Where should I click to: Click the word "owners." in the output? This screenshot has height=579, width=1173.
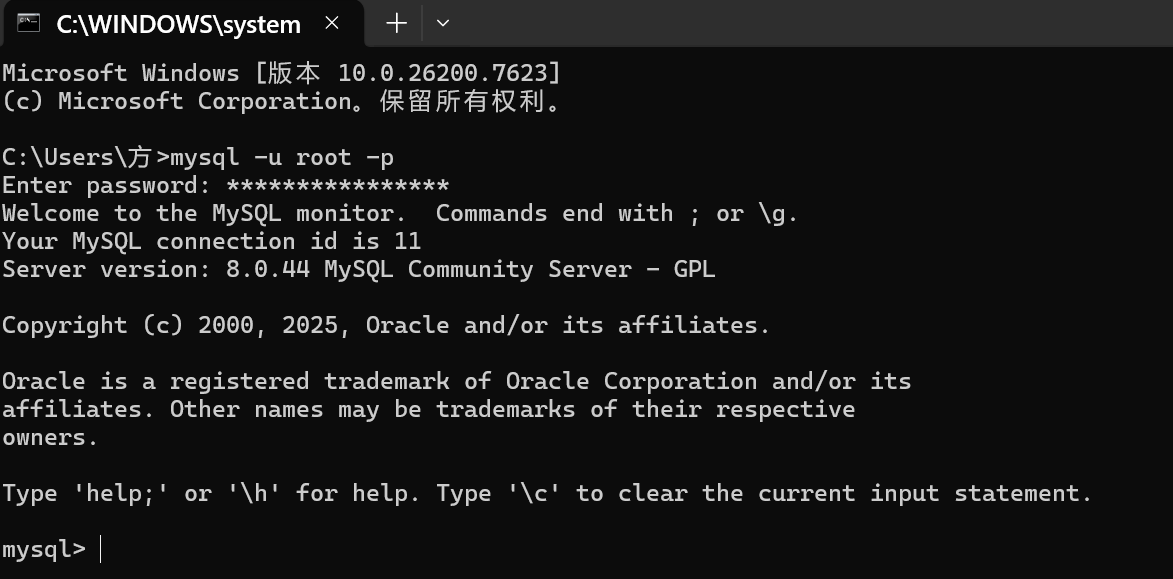(50, 438)
